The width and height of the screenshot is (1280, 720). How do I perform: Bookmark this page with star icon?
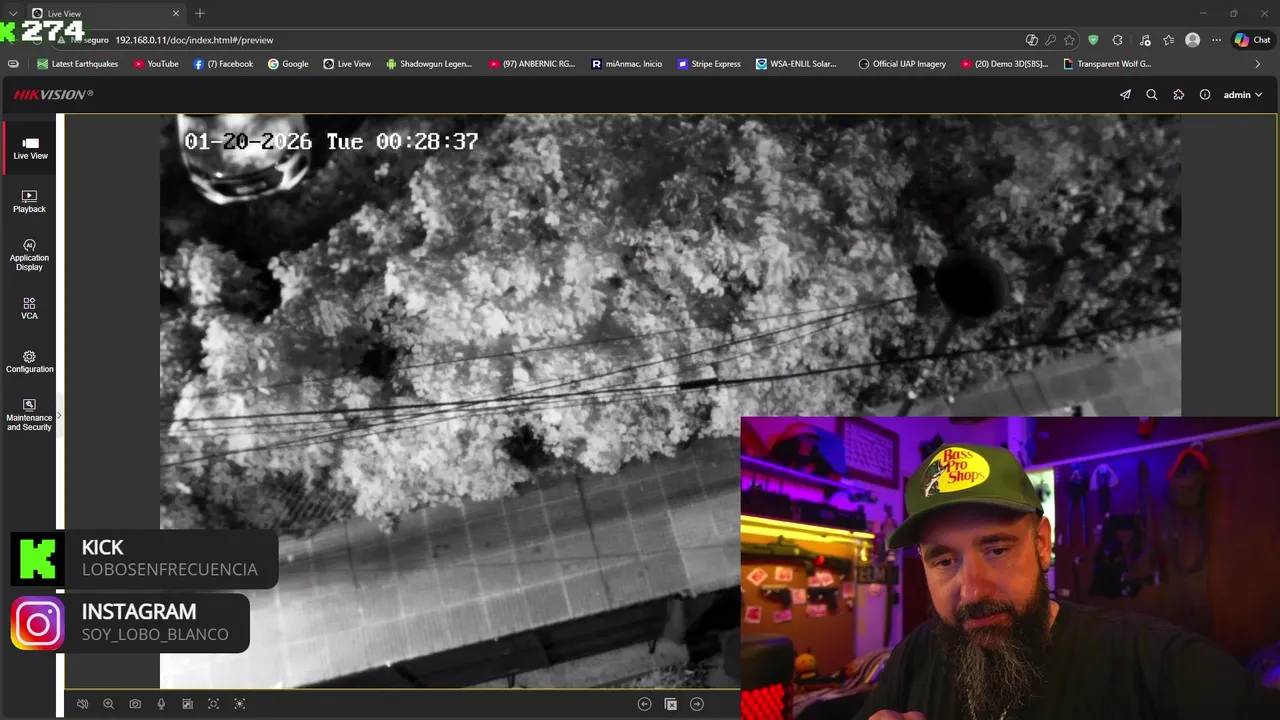tap(1069, 40)
